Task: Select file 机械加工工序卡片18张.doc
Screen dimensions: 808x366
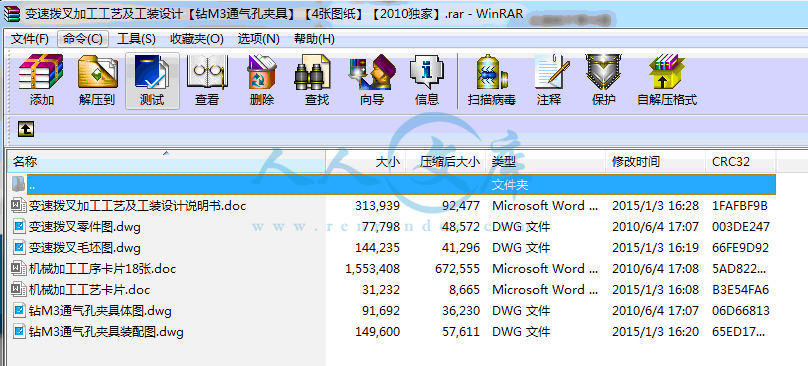Action: point(103,269)
